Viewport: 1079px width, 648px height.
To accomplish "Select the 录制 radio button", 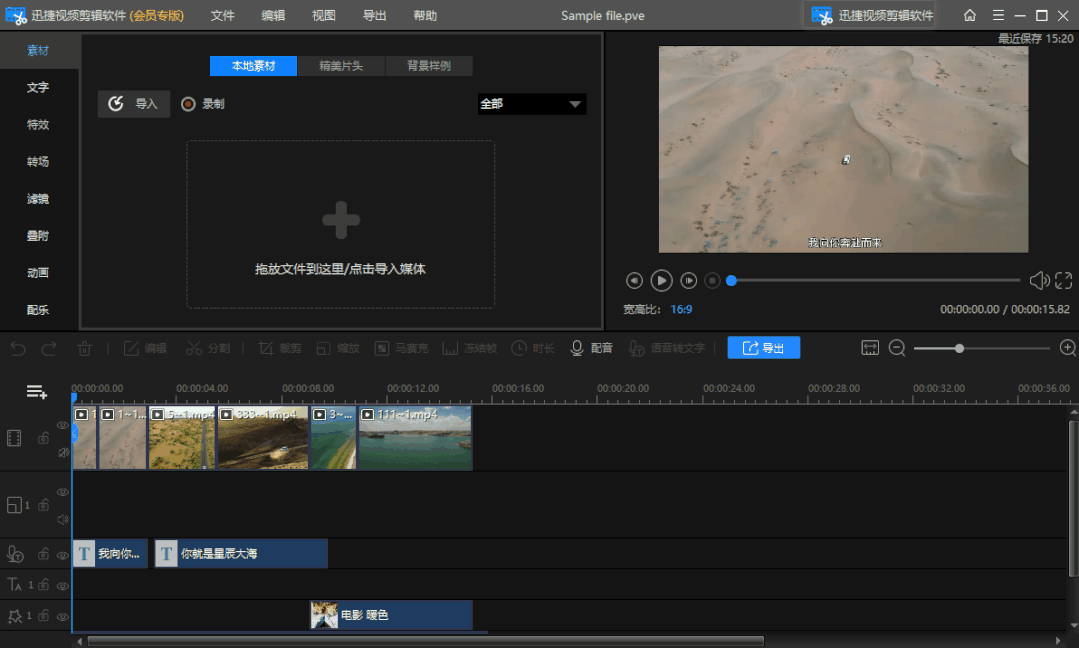I will click(188, 104).
